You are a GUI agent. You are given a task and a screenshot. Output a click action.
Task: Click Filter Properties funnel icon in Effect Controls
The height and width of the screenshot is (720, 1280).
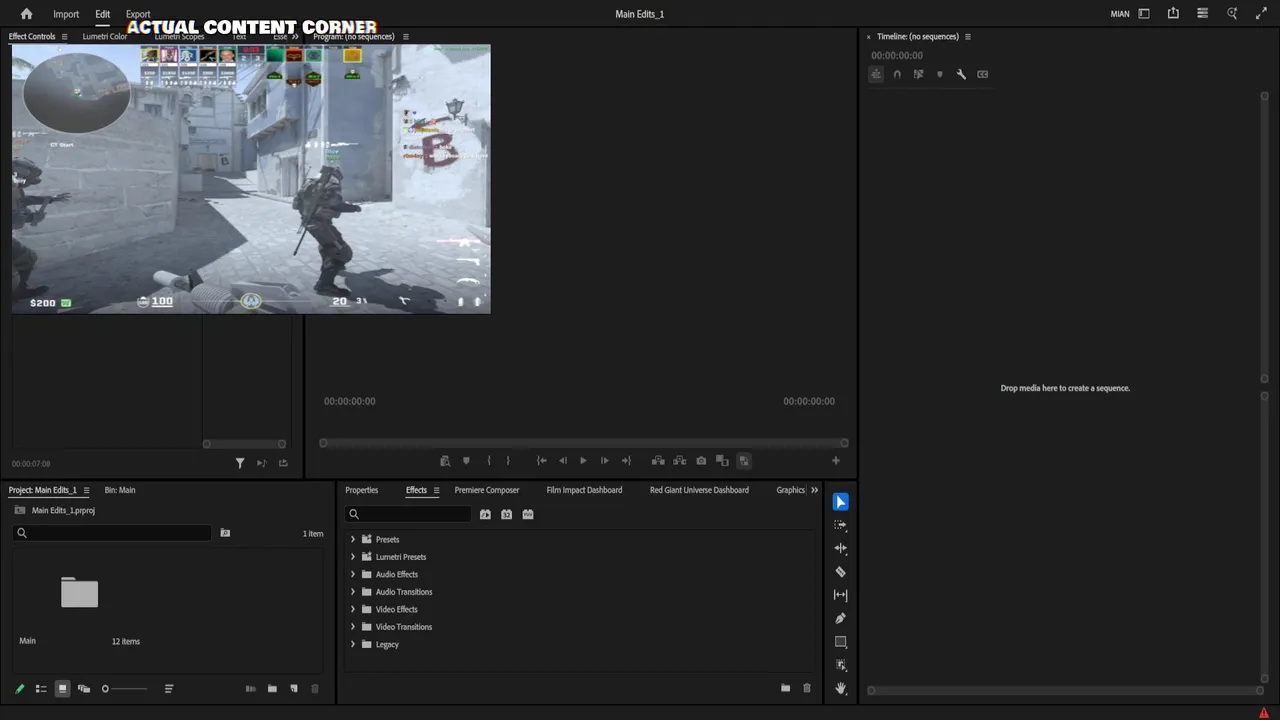pos(240,463)
